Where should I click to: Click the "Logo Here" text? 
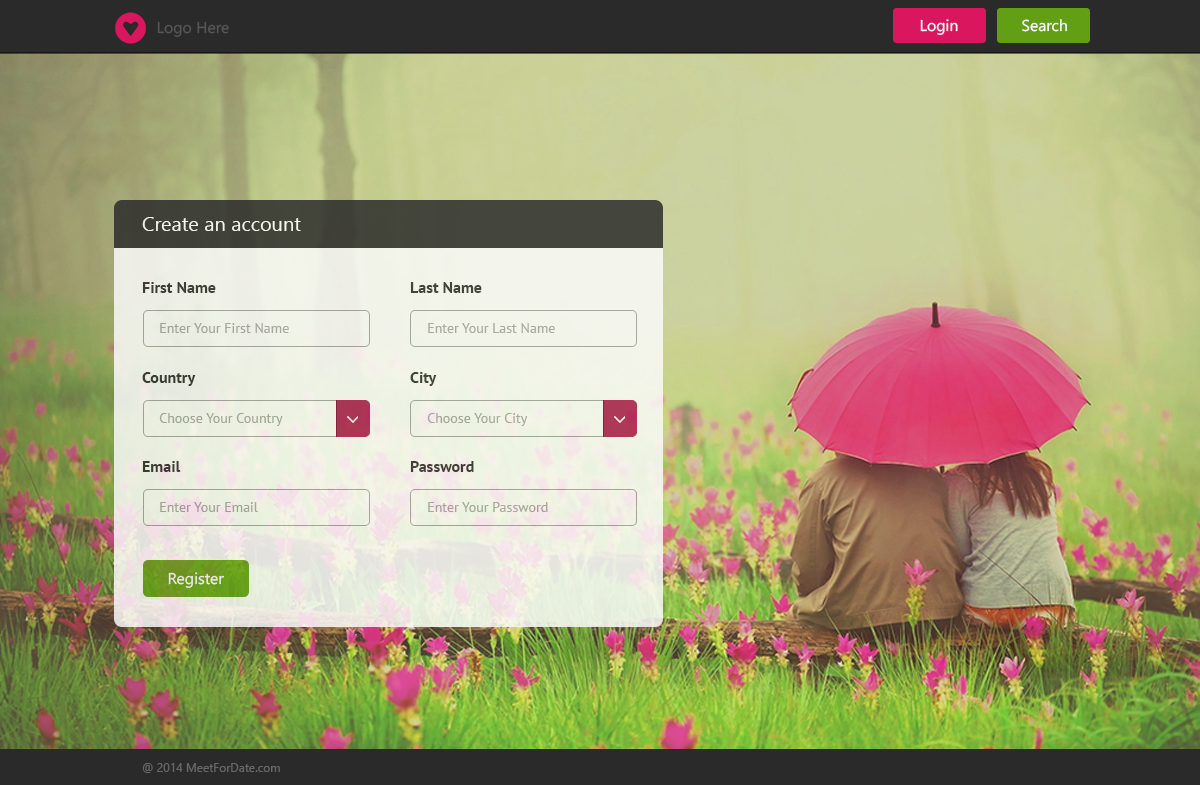[193, 28]
